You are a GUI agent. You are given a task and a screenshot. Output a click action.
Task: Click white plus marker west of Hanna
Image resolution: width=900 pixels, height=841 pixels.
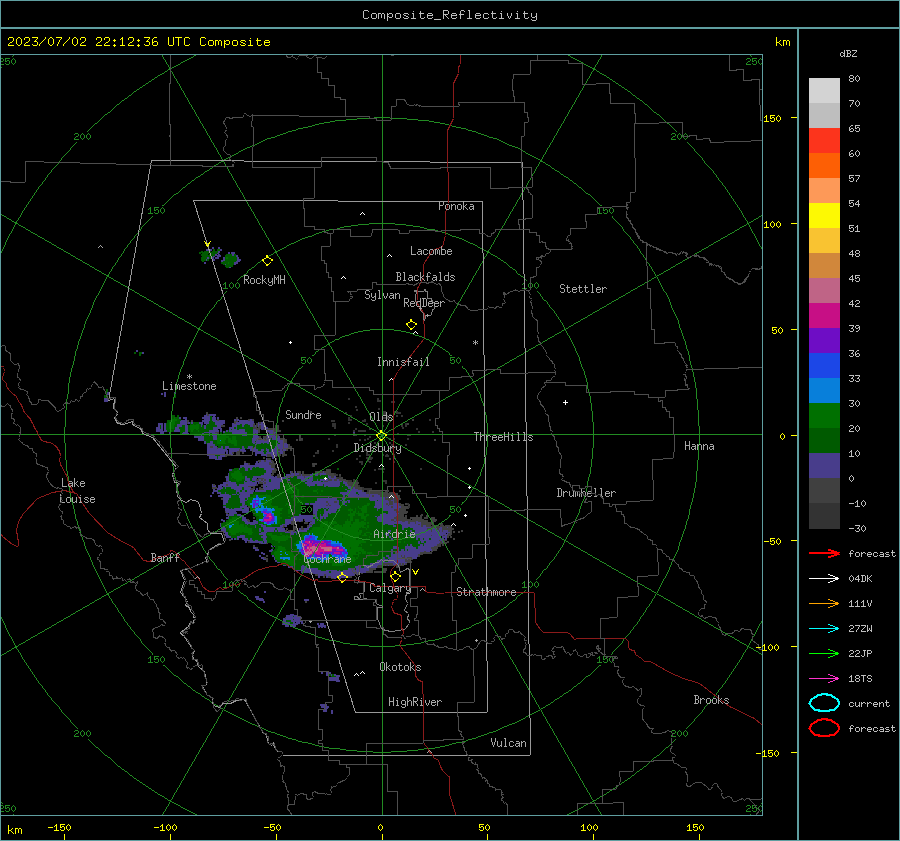565,402
